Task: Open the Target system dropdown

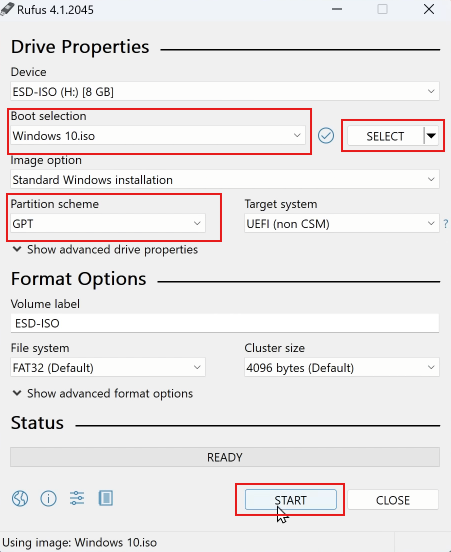Action: tap(342, 224)
